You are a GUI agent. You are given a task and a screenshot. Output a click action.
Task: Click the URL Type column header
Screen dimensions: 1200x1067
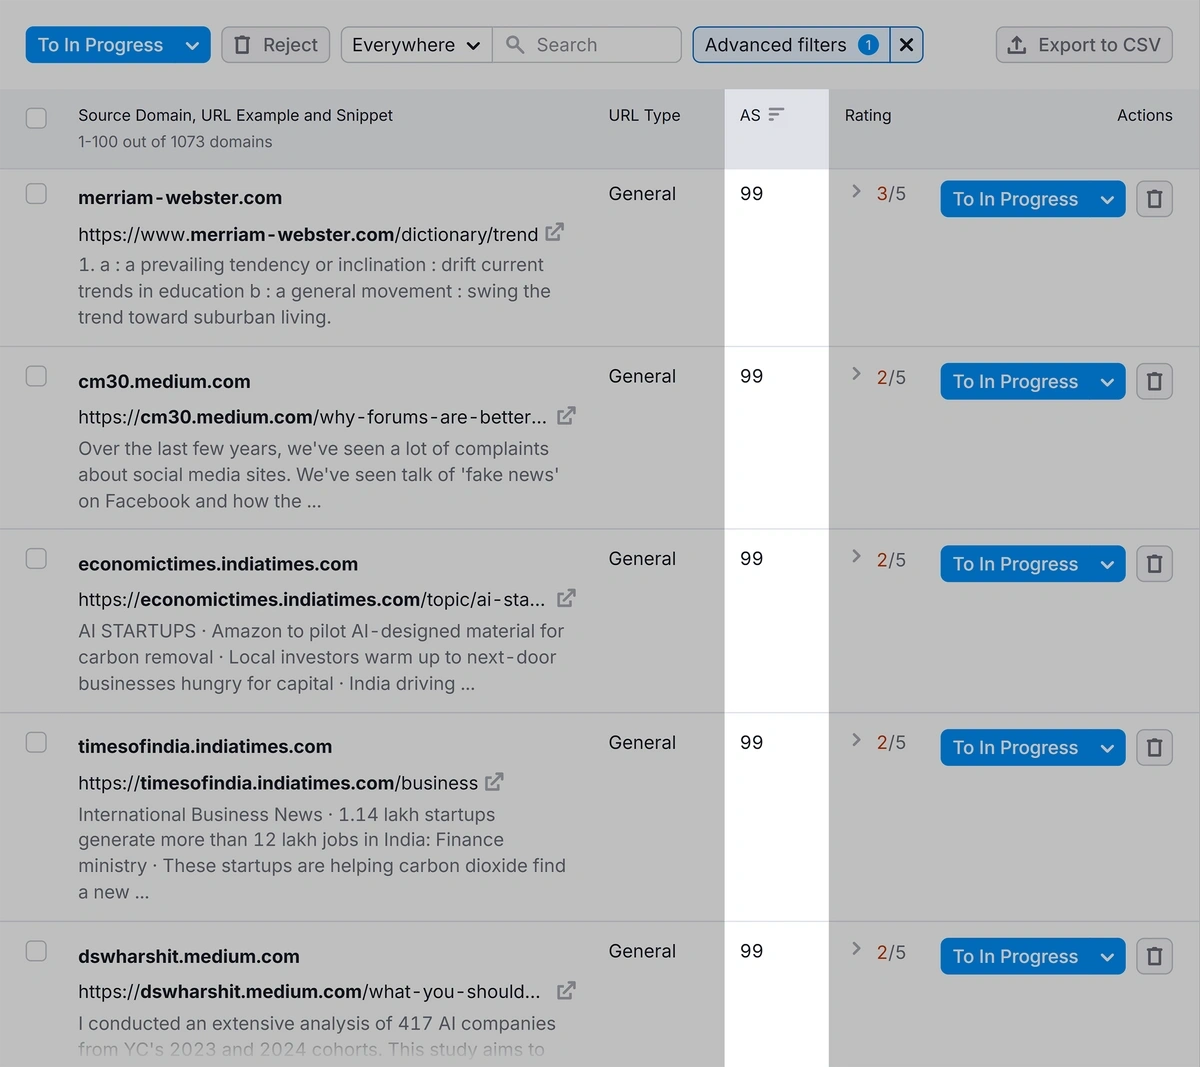(644, 115)
